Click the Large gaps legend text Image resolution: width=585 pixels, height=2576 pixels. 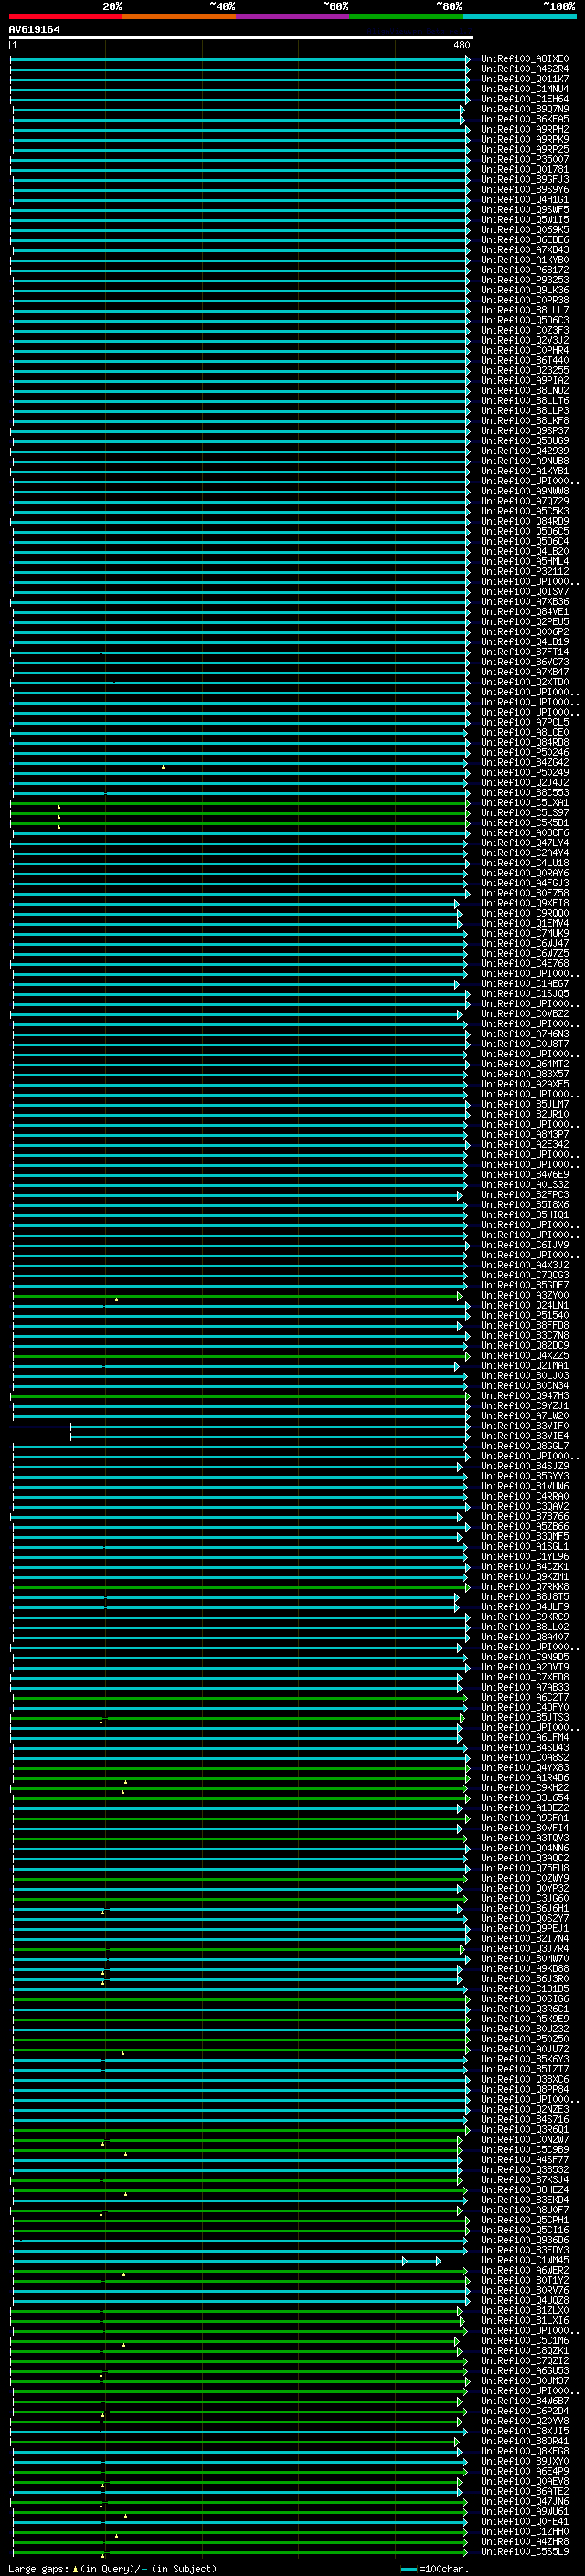[x=39, y=2569]
